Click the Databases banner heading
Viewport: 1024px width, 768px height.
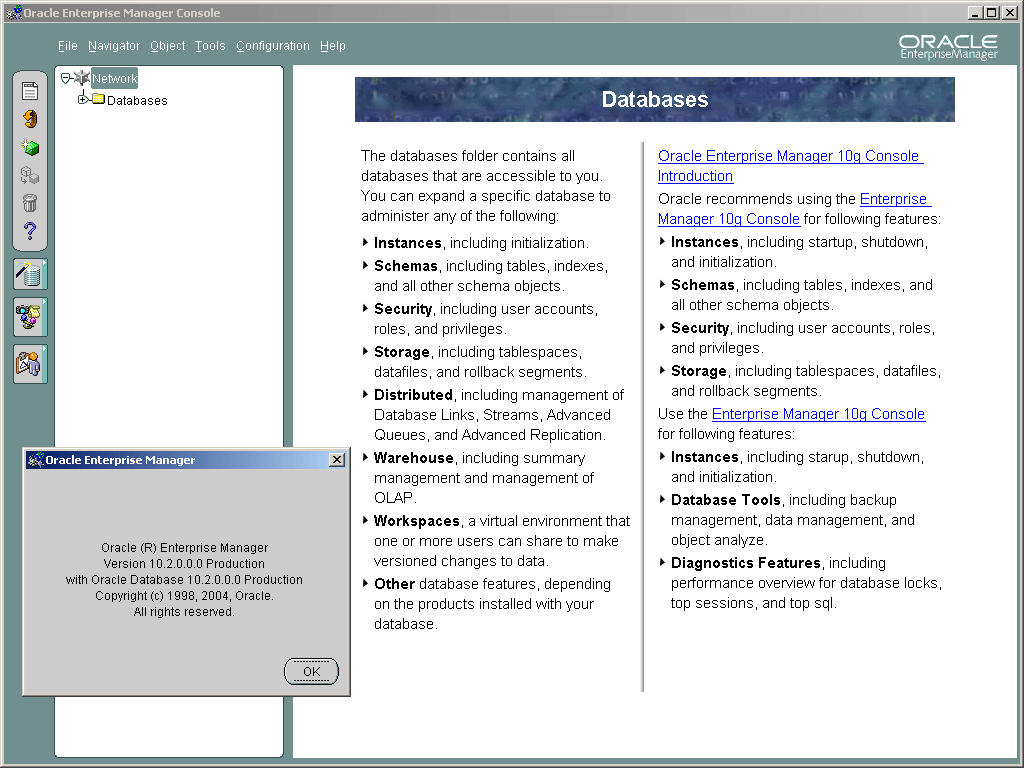655,99
